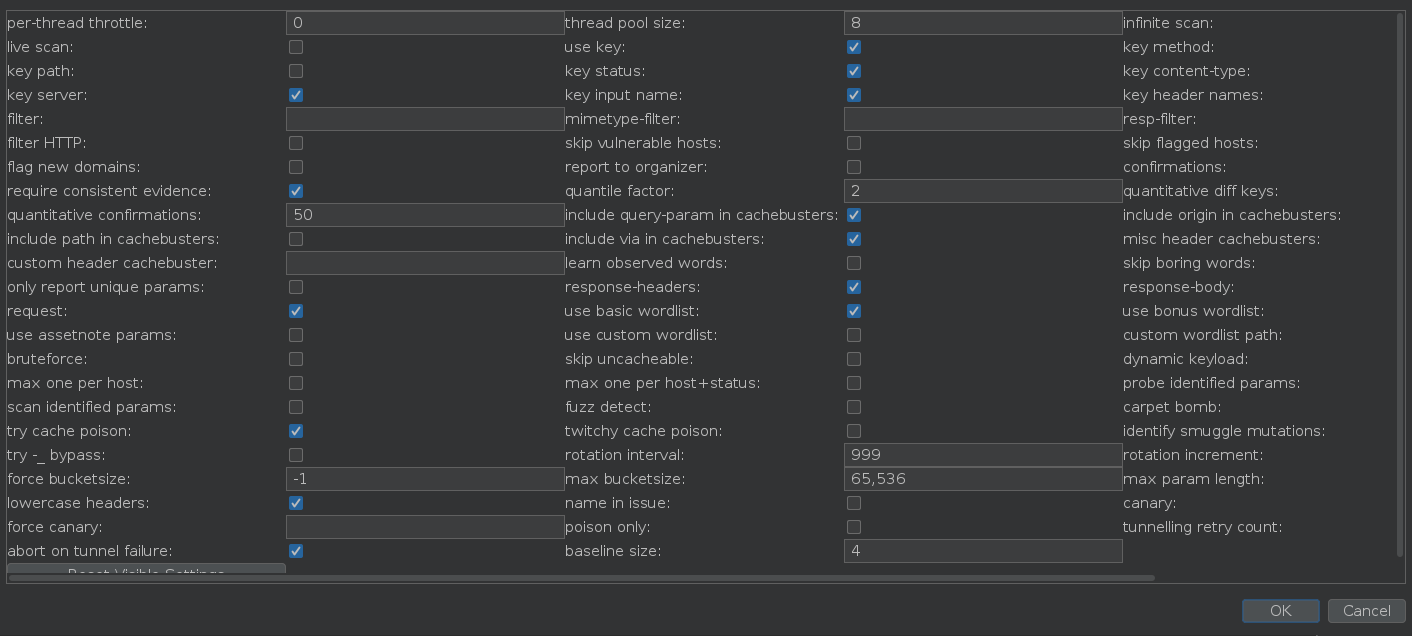The height and width of the screenshot is (636, 1412).
Task: Click the quantile factor input
Action: click(983, 191)
